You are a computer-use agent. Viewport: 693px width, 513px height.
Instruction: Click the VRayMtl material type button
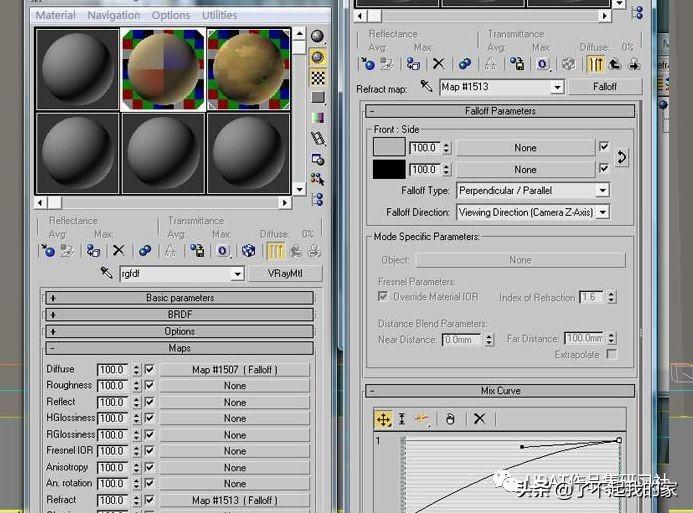pyautogui.click(x=286, y=274)
